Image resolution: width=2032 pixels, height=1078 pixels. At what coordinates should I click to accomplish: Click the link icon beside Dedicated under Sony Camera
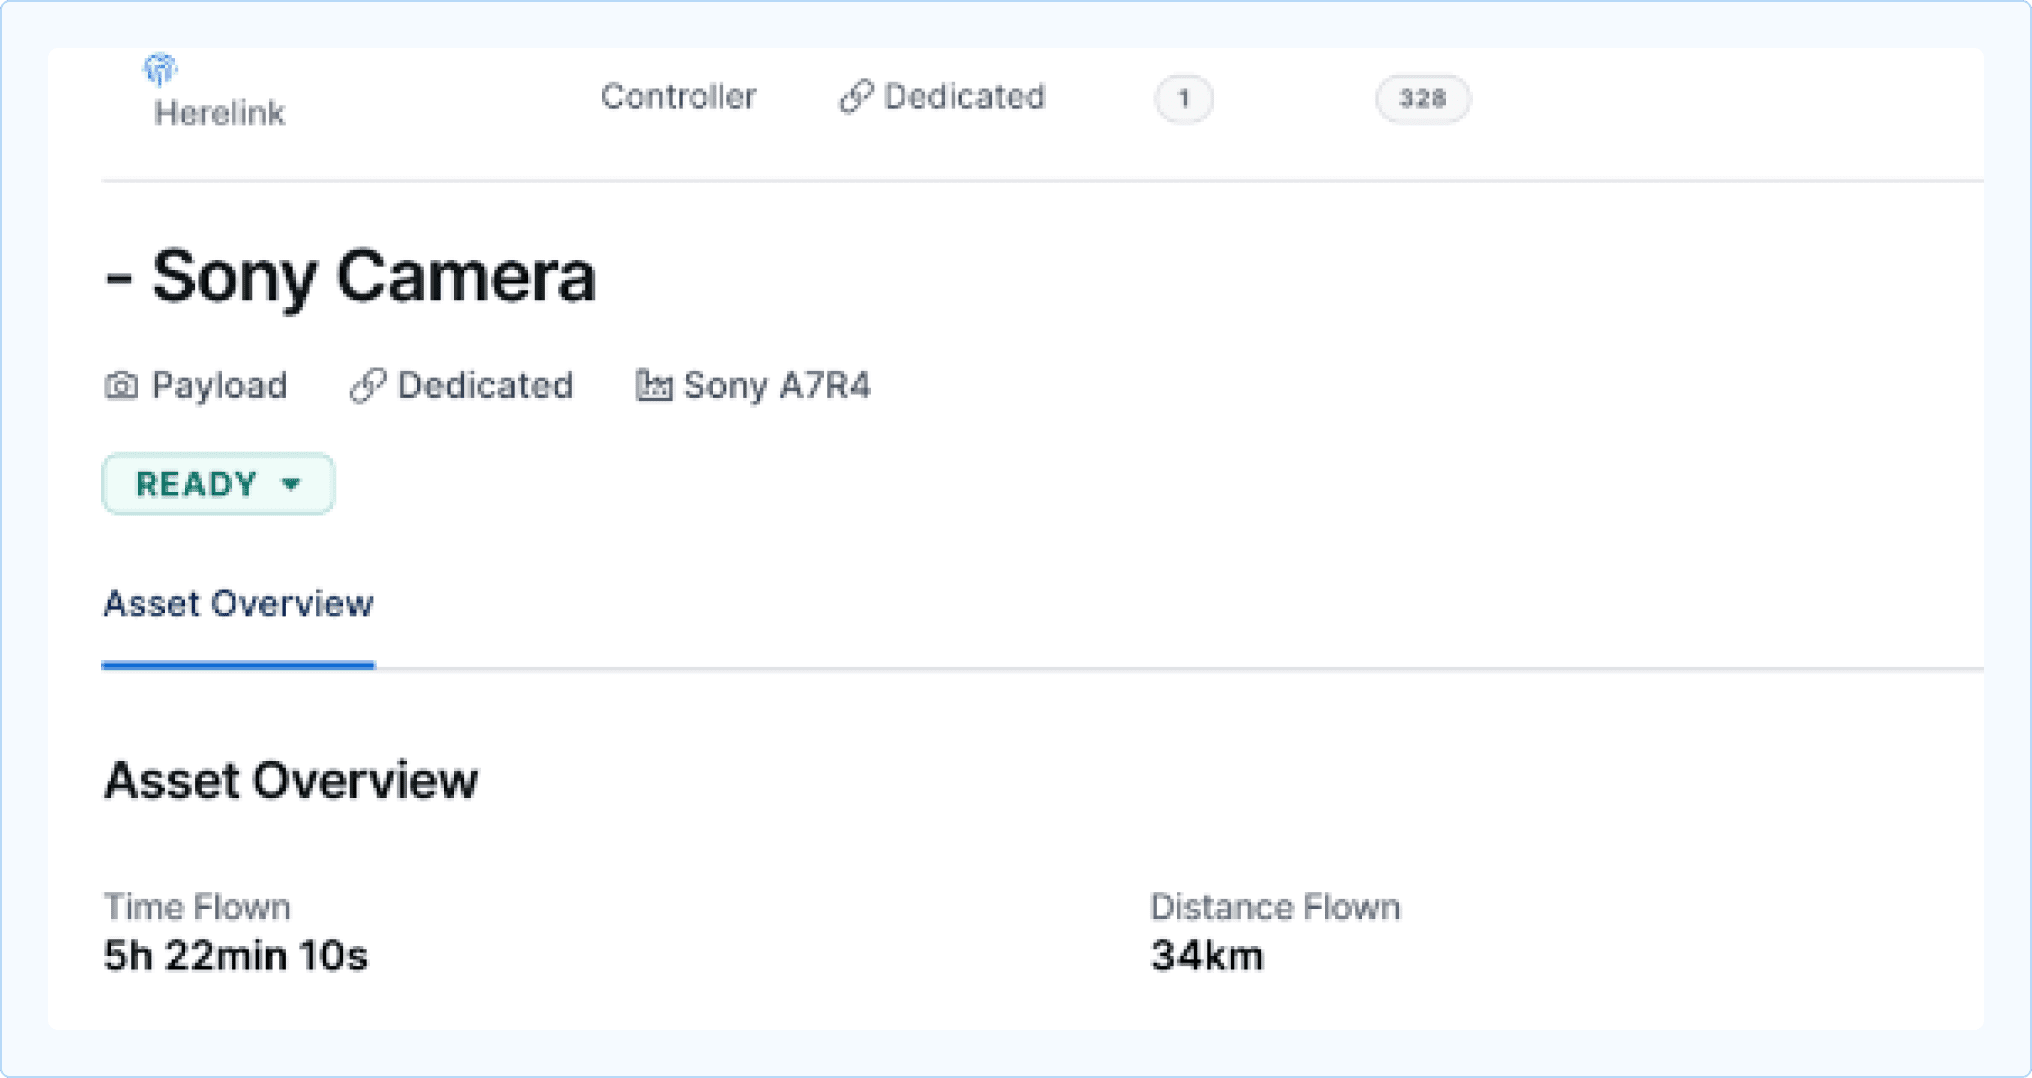[x=367, y=386]
